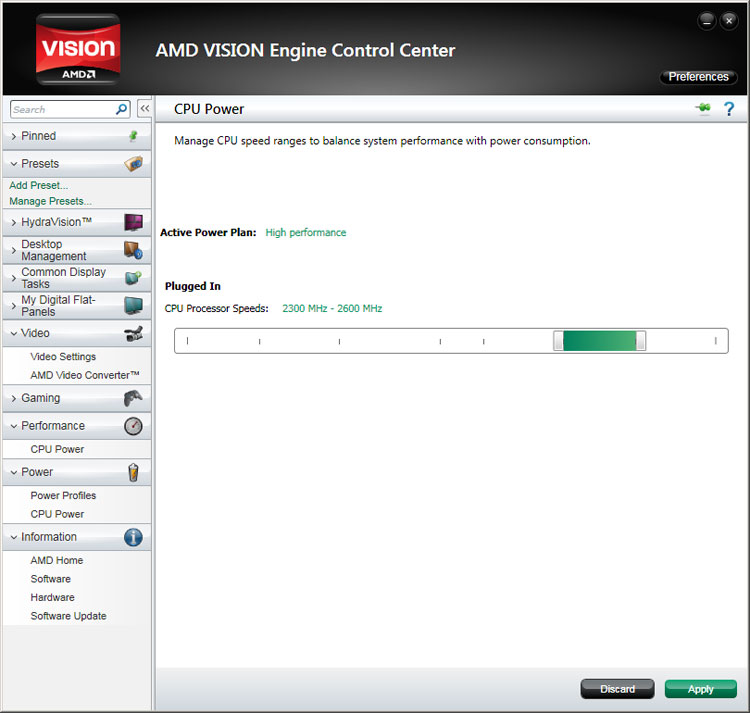
Task: Open help with the question mark icon
Action: (729, 109)
